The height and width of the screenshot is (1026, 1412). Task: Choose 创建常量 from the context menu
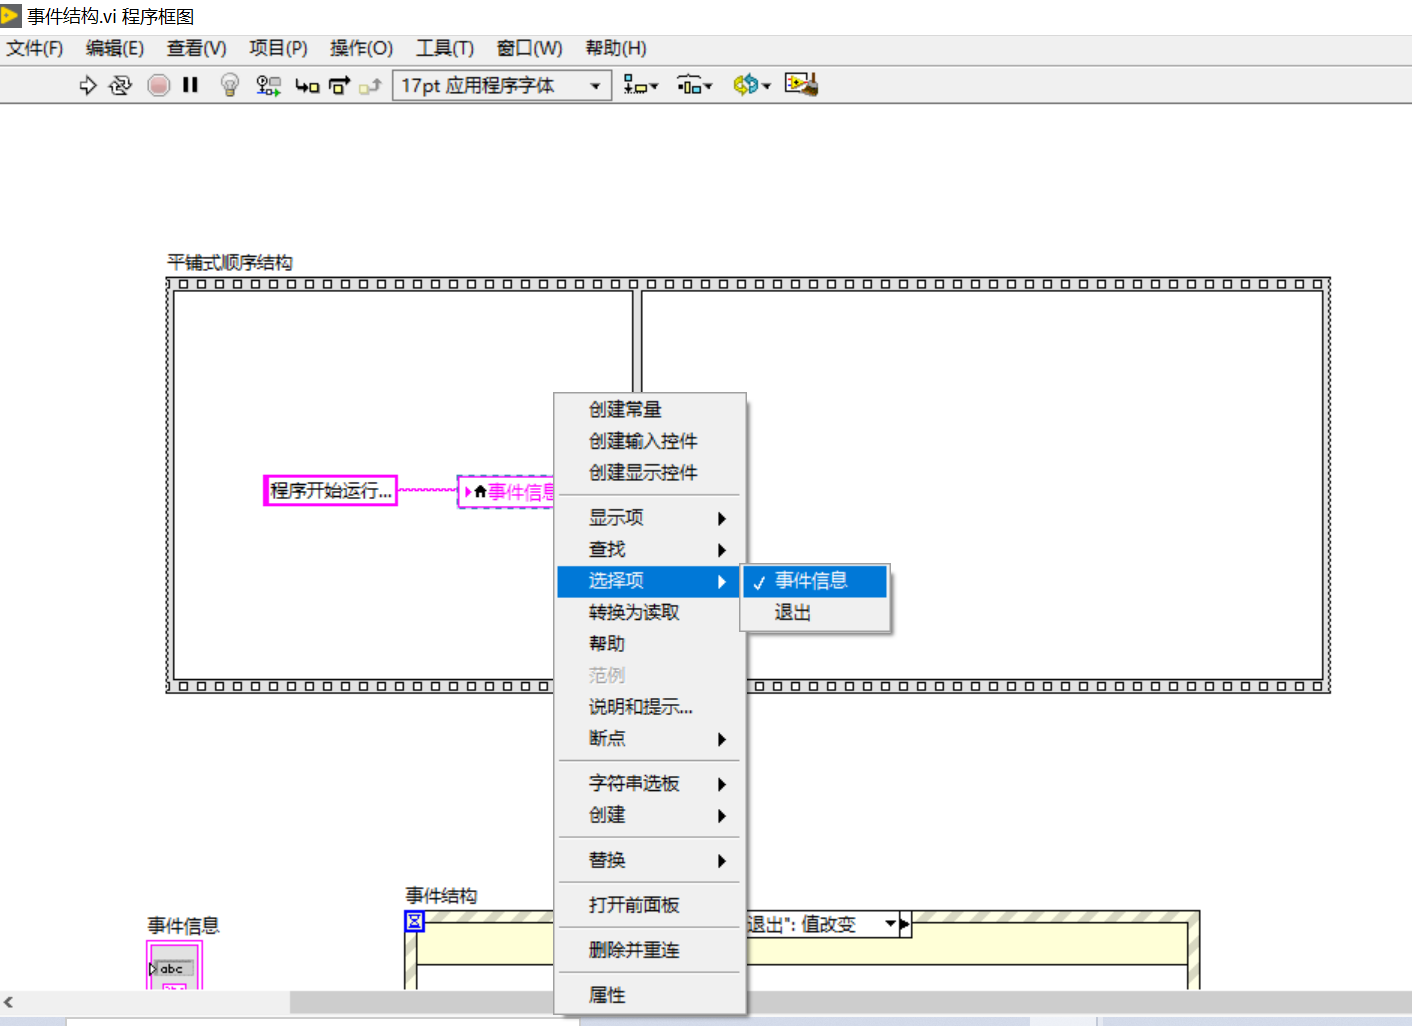[x=650, y=409]
